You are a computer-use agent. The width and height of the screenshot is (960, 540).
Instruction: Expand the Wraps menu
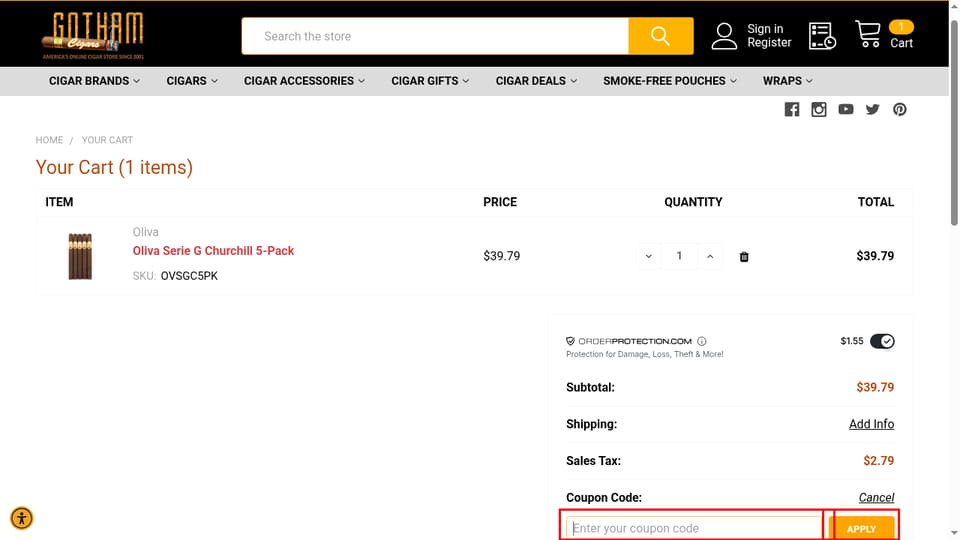click(787, 81)
